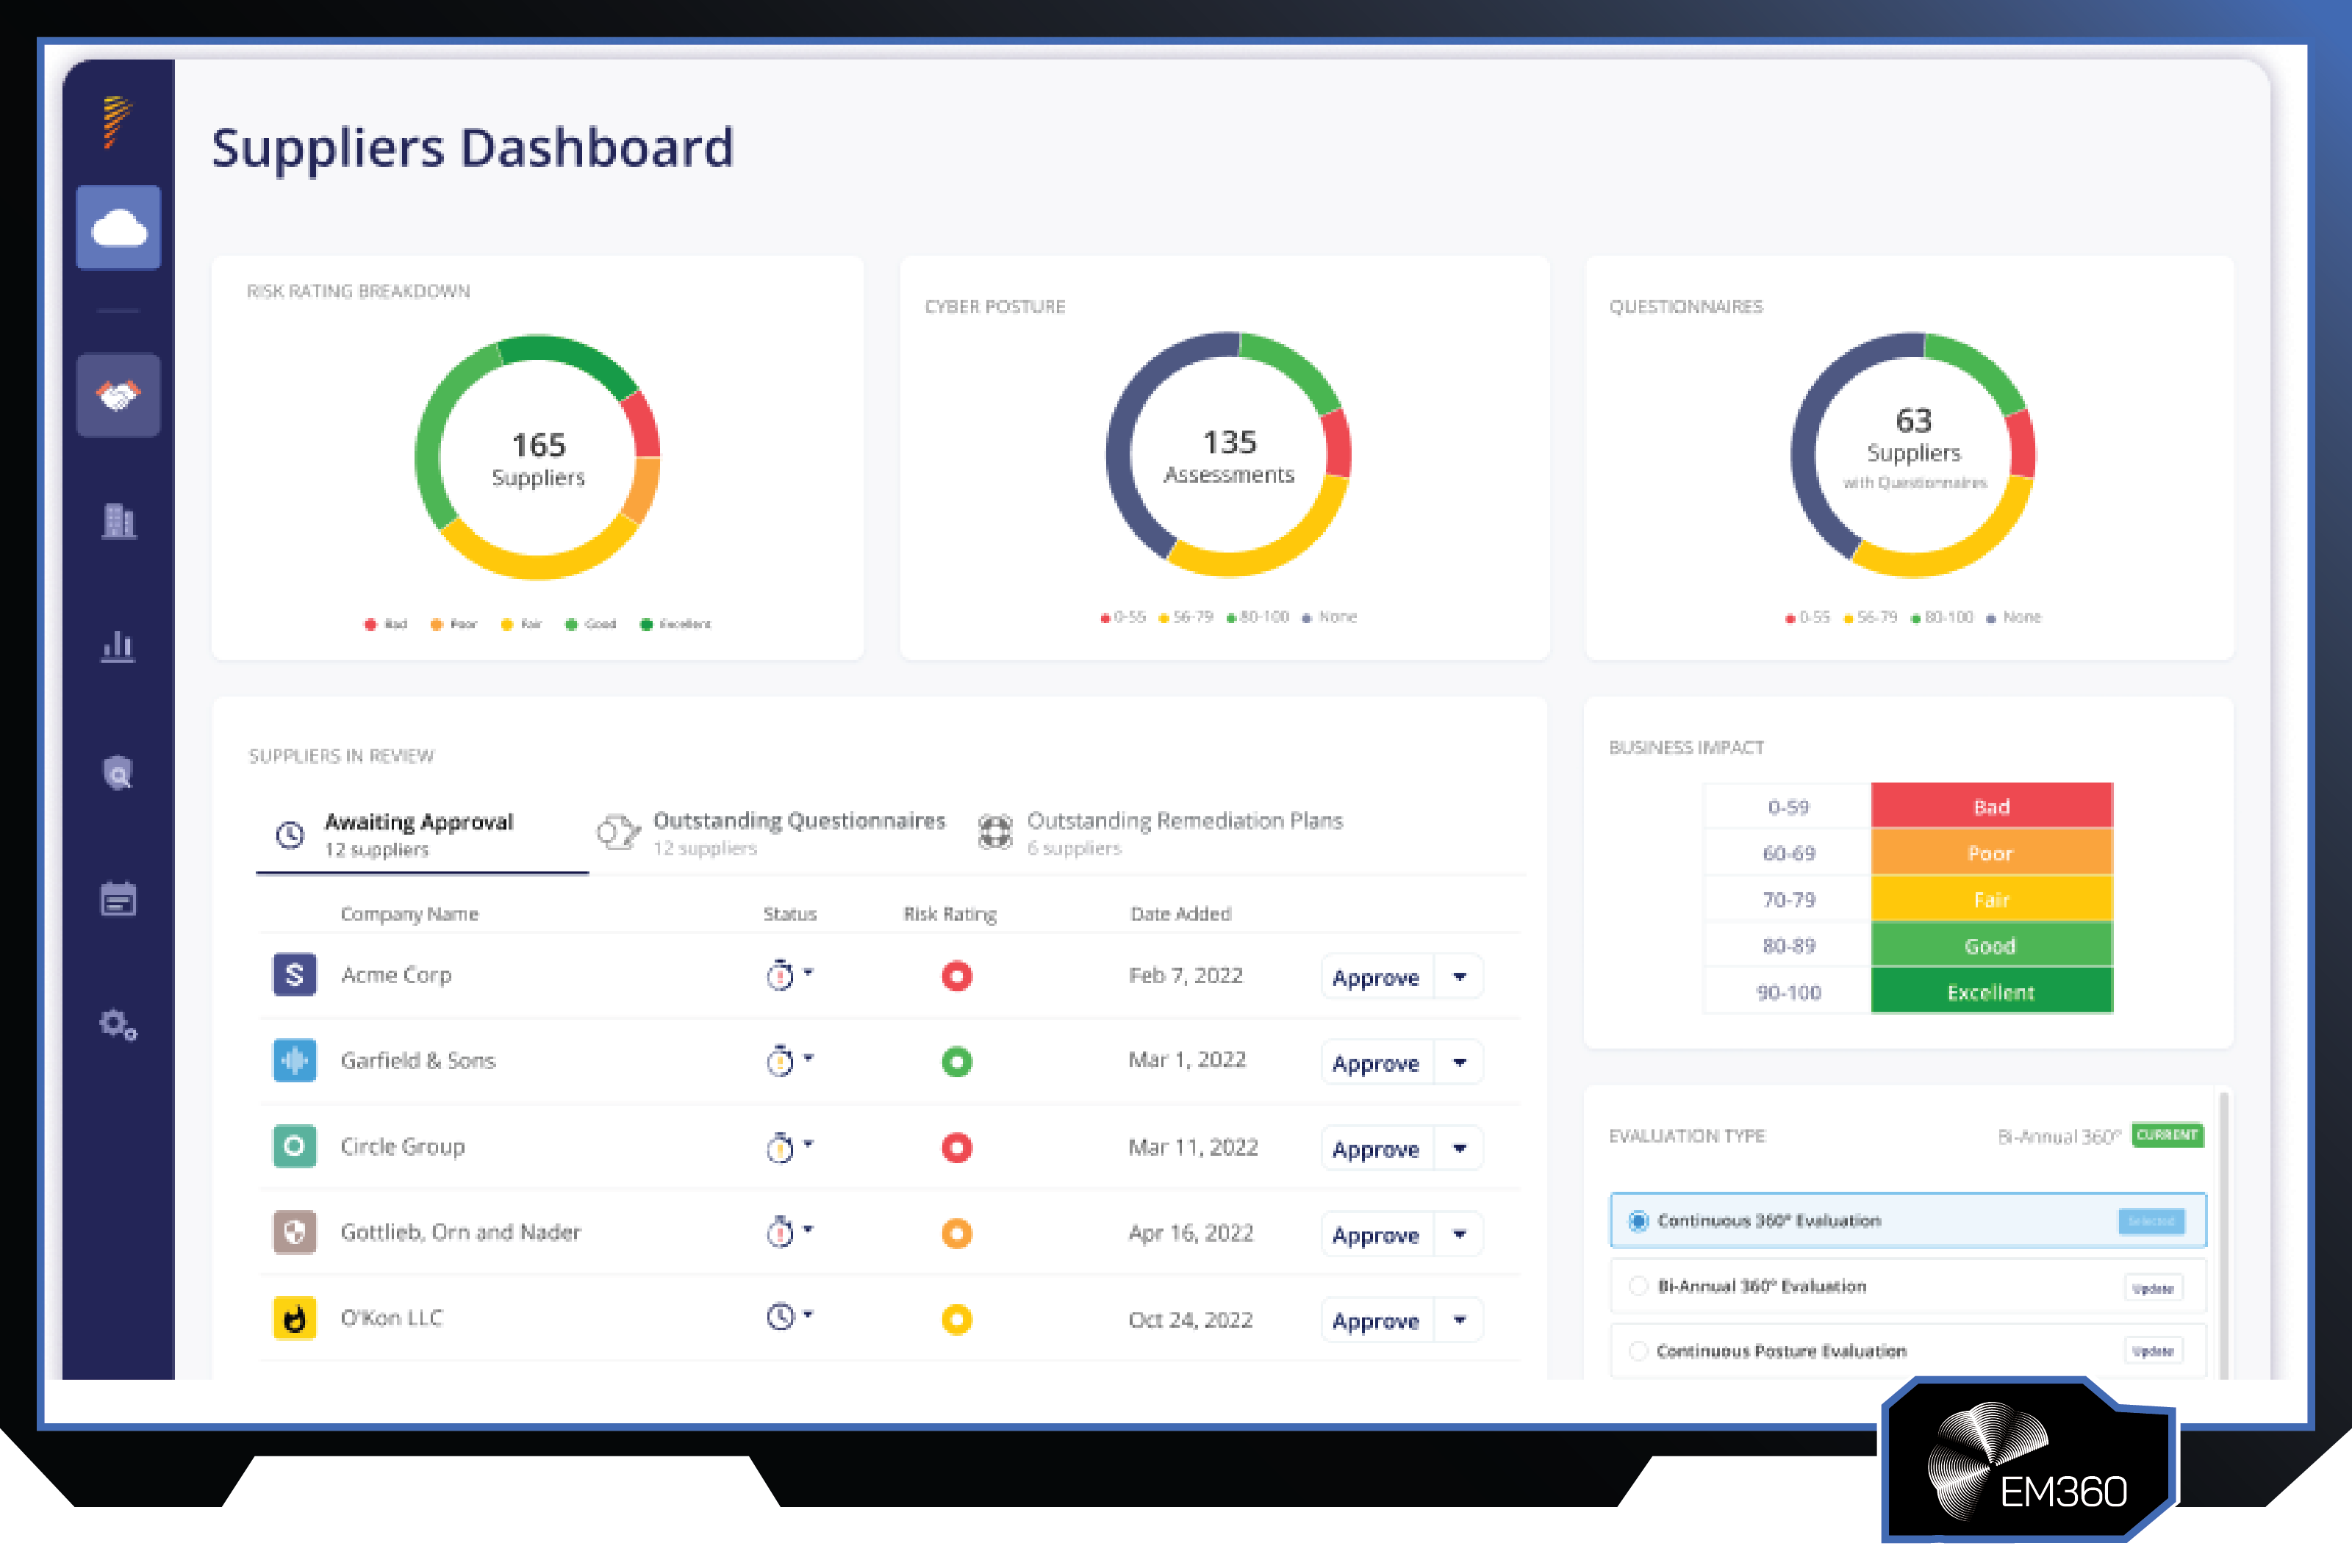
Task: Click Update for Continuous Posture Evaluation
Action: tap(2153, 1351)
